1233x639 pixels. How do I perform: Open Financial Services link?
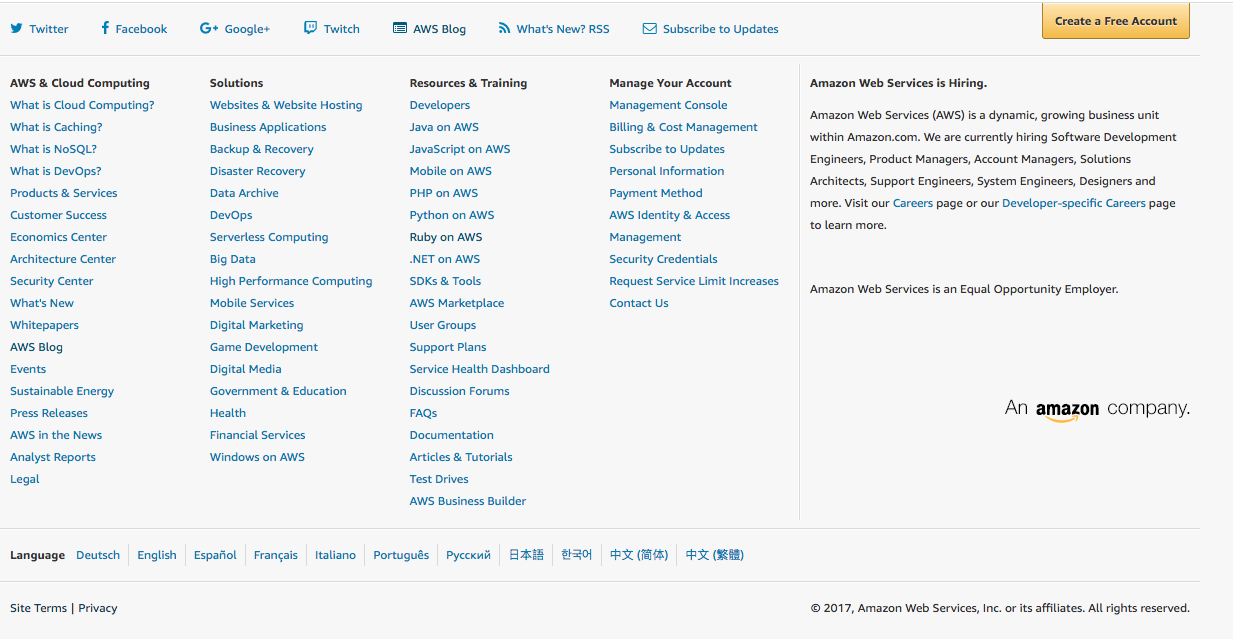point(258,435)
